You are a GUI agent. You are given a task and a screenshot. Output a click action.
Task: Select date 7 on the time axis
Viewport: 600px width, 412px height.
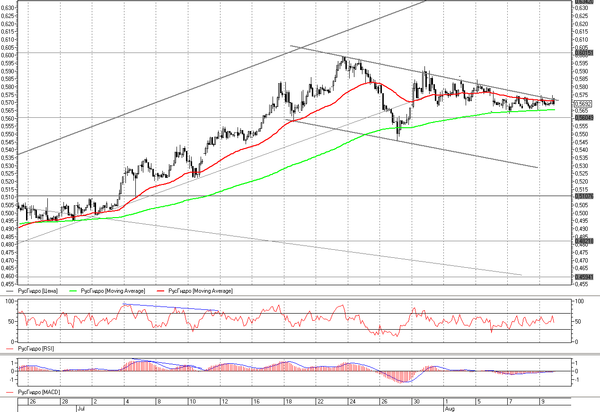pos(510,402)
